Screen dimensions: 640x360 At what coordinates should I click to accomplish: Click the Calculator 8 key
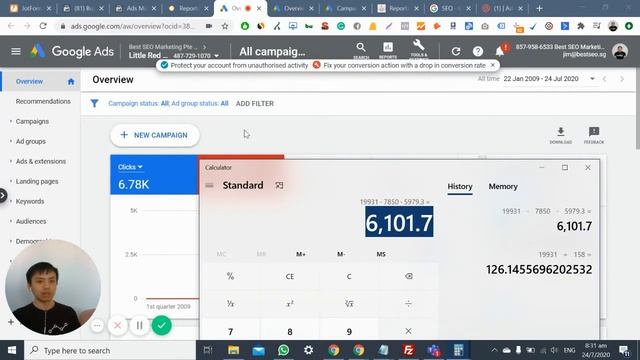[x=290, y=331]
